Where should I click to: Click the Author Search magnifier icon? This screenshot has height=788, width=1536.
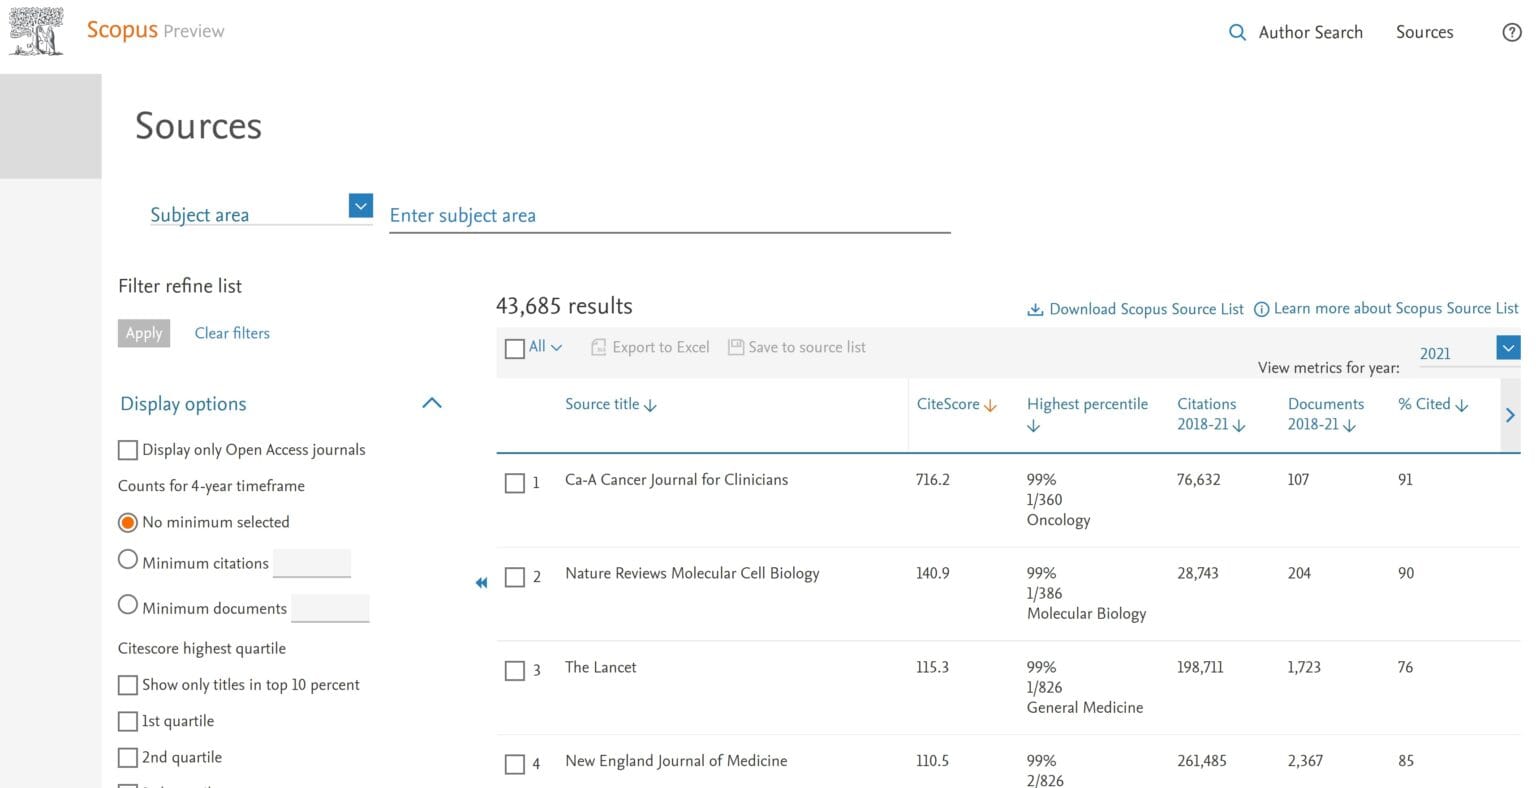point(1237,32)
